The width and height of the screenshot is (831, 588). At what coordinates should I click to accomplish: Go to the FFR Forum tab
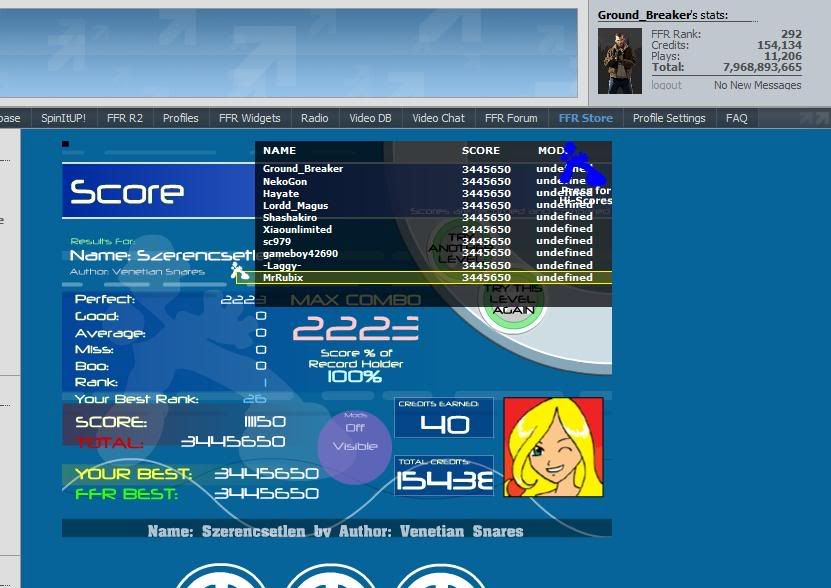pyautogui.click(x=511, y=118)
